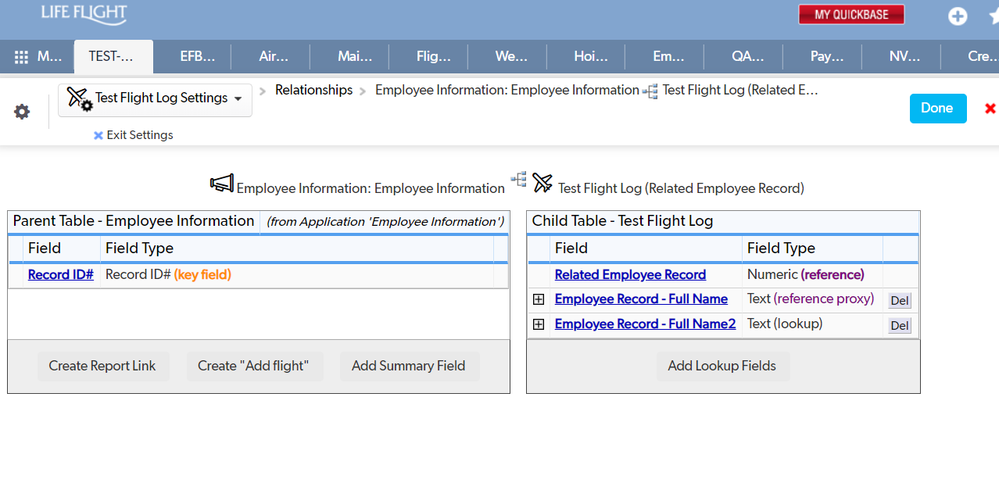999x479 pixels.
Task: Switch to the Flig... tab
Action: click(433, 57)
